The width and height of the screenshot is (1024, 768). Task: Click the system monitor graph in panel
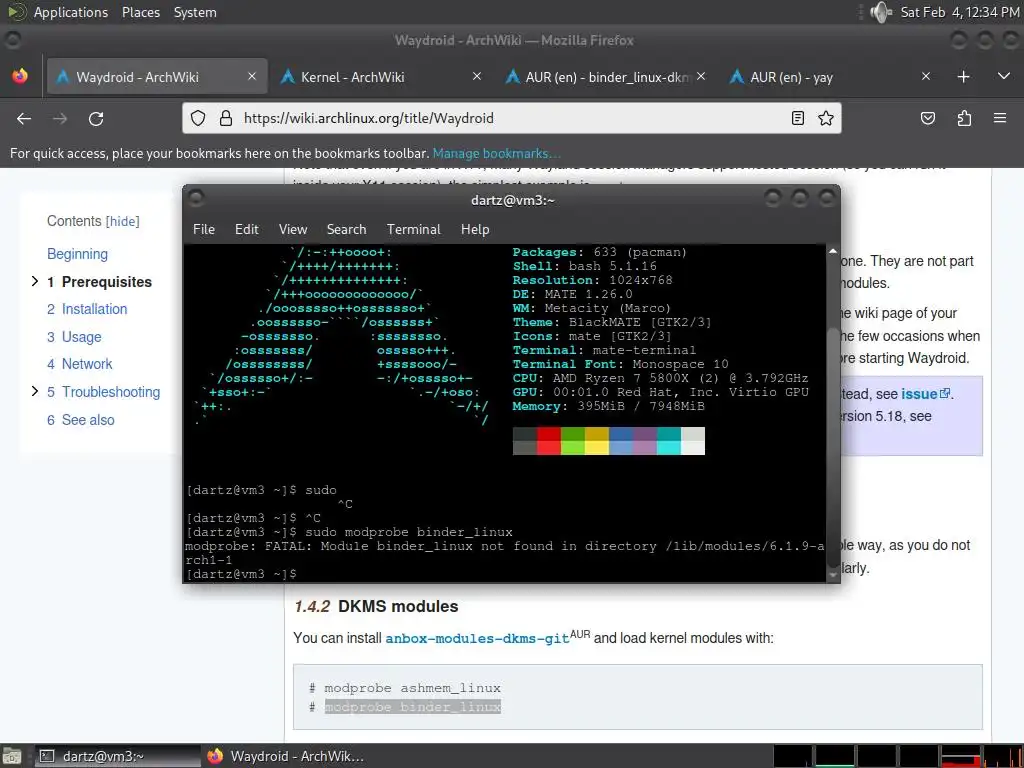point(897,756)
